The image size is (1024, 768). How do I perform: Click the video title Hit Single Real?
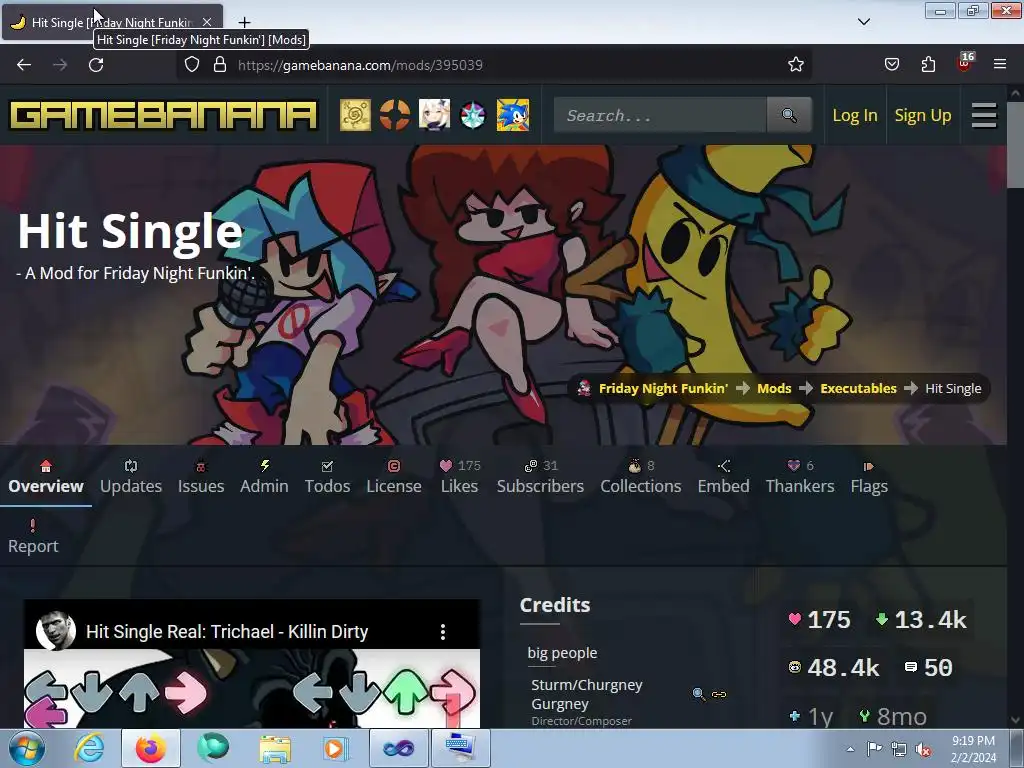pyautogui.click(x=227, y=632)
